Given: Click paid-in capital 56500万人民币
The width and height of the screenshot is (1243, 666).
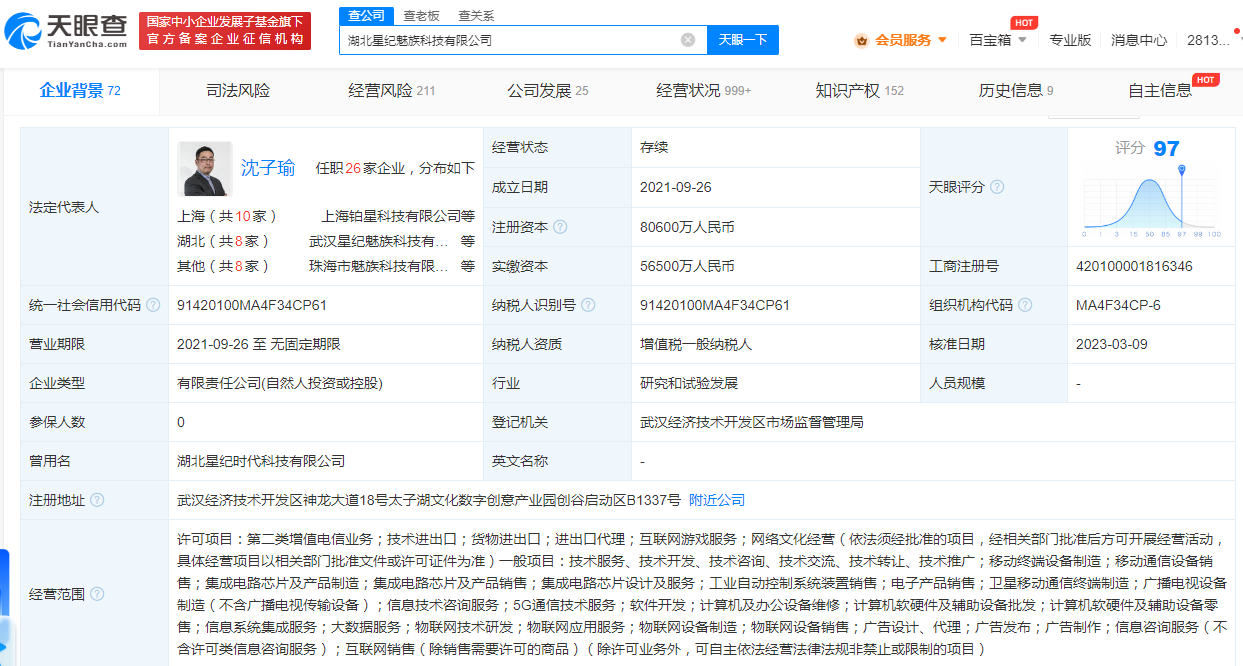Looking at the screenshot, I should tap(687, 266).
